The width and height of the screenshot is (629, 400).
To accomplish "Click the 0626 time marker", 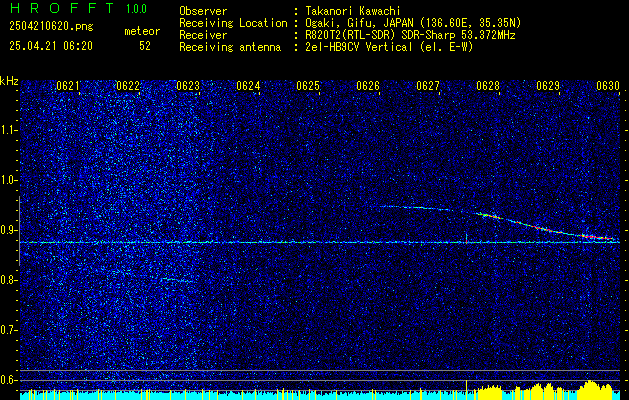I will pyautogui.click(x=368, y=86).
